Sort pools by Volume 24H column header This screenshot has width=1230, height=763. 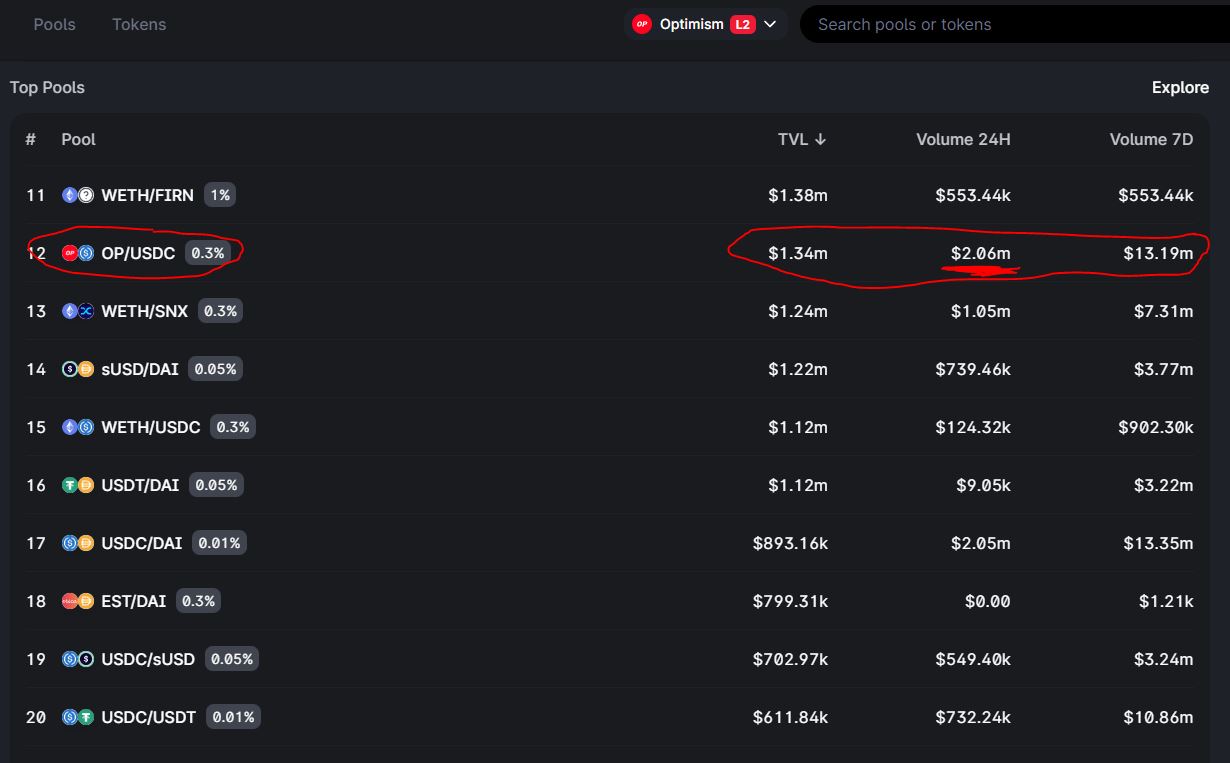[963, 139]
